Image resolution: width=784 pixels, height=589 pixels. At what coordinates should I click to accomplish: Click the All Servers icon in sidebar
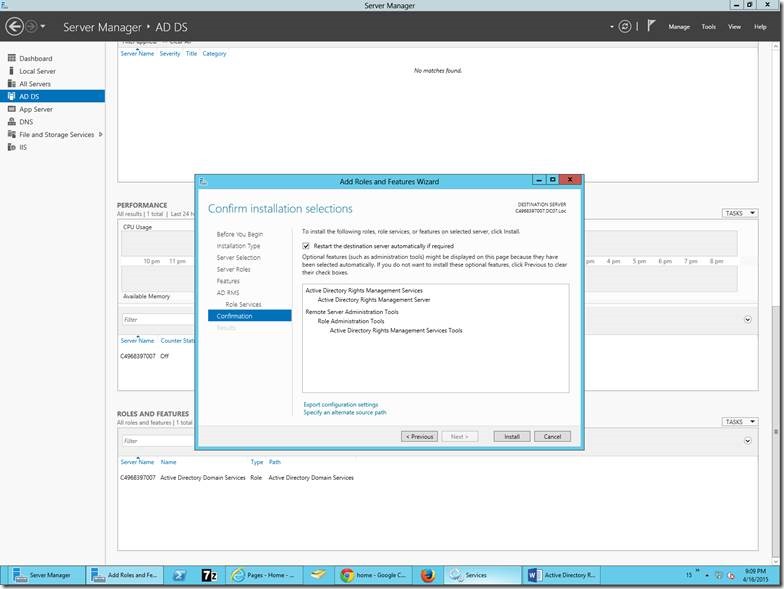(12, 84)
